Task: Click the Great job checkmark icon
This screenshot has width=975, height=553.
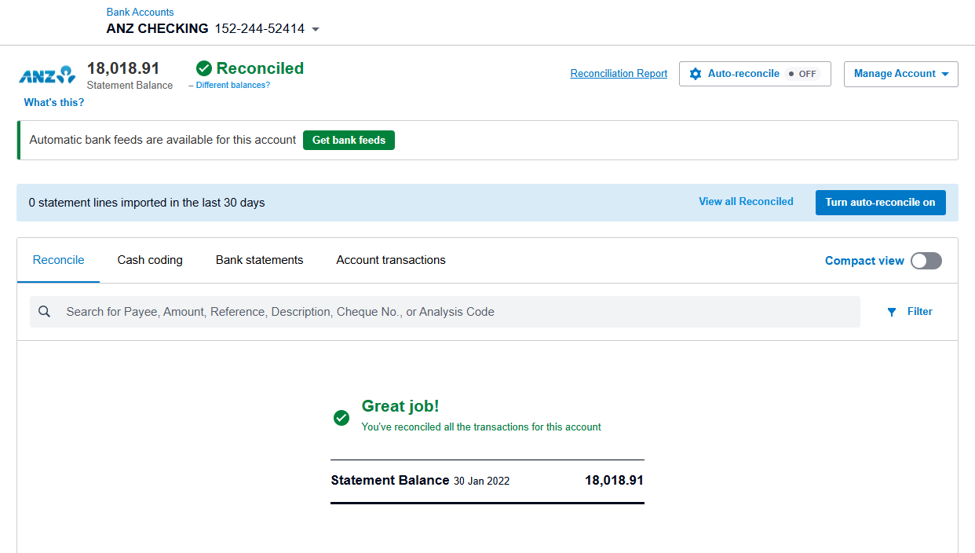Action: point(341,417)
